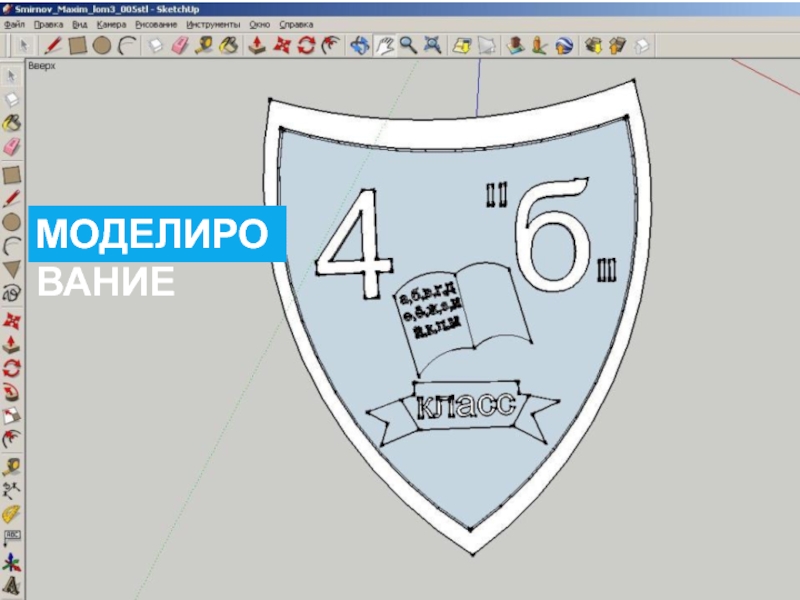Open the Справка menu
This screenshot has height=600, width=800.
tap(296, 24)
